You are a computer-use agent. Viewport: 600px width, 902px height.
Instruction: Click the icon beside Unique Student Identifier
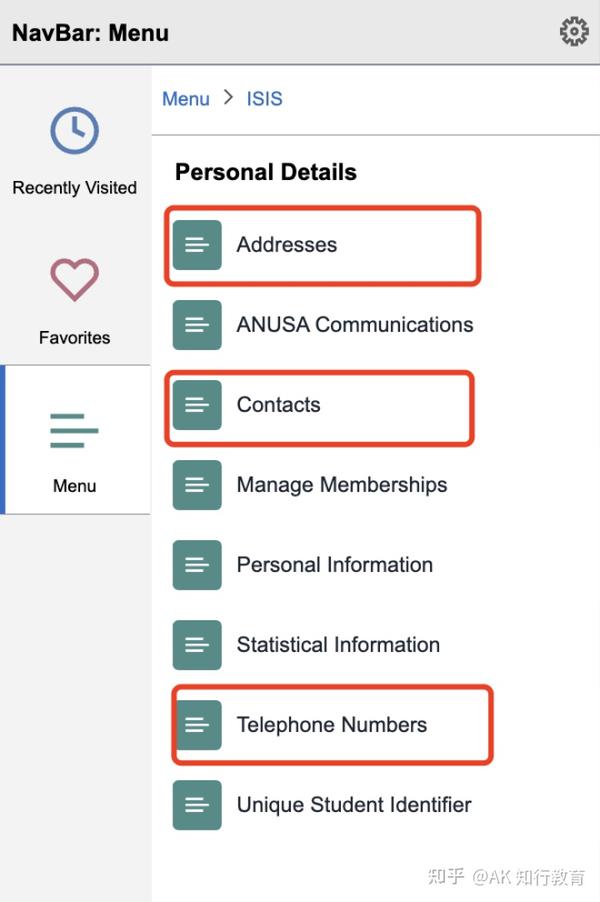[x=197, y=804]
